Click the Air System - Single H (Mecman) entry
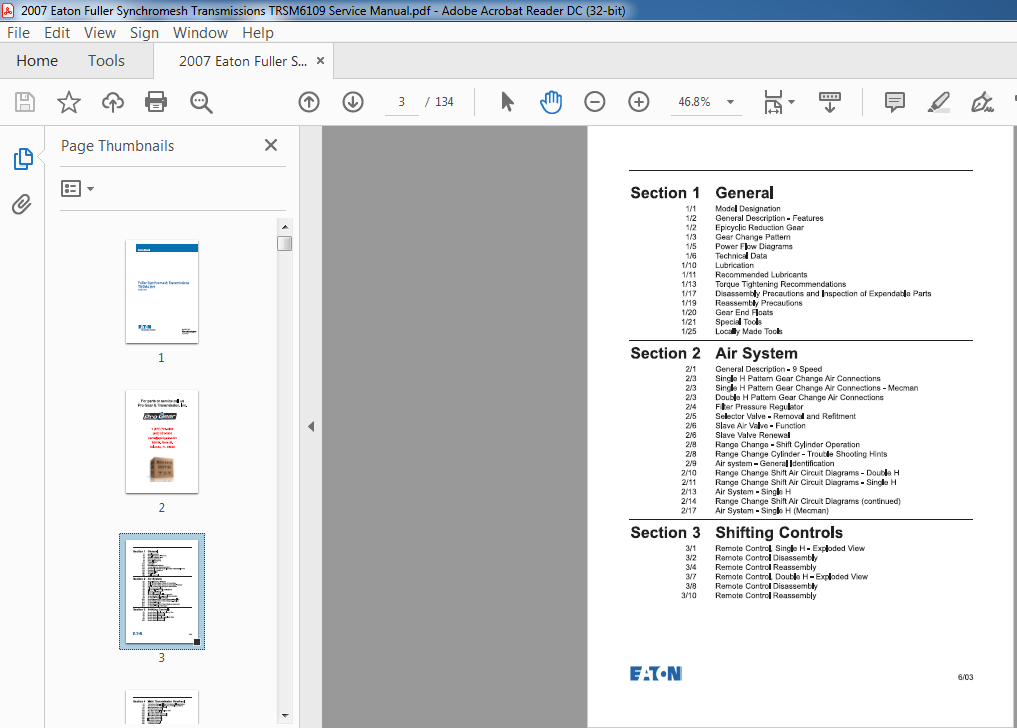Viewport: 1017px width, 728px height. (x=772, y=511)
